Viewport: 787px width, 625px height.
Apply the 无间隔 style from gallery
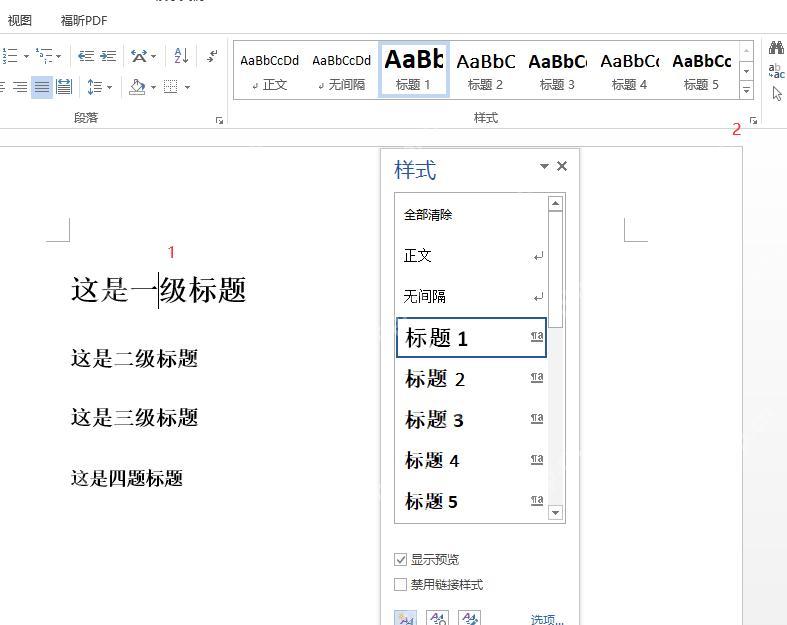341,71
